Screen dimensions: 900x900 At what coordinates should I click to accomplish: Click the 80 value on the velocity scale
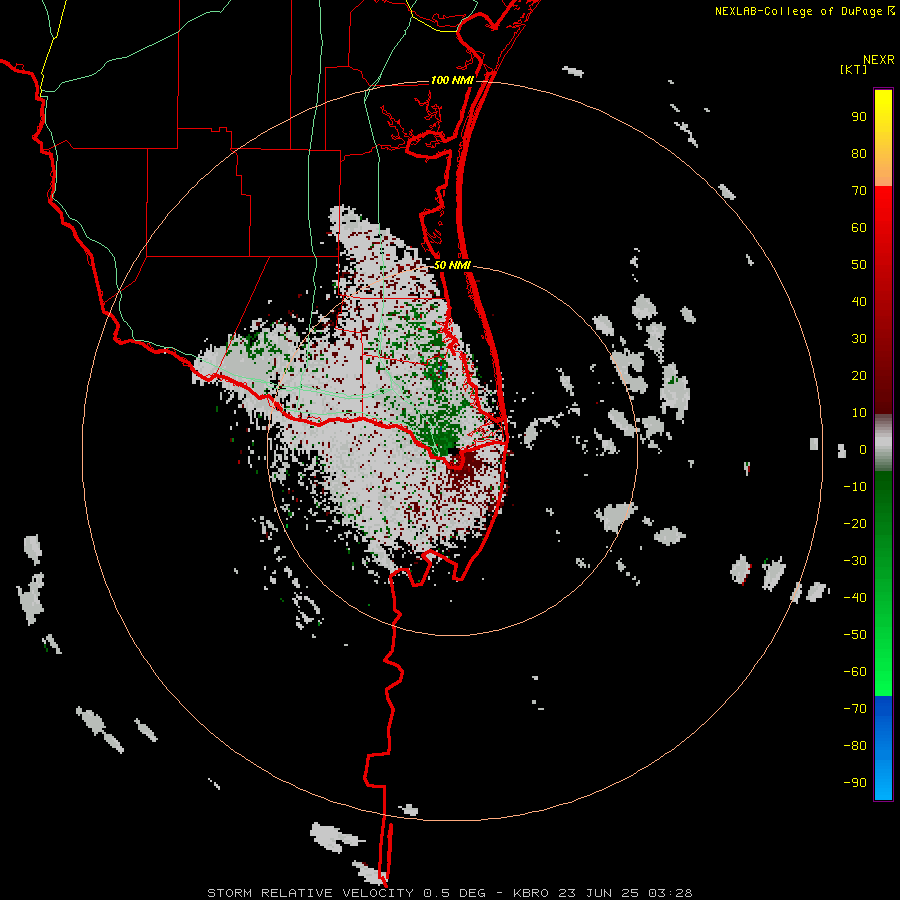pos(859,154)
